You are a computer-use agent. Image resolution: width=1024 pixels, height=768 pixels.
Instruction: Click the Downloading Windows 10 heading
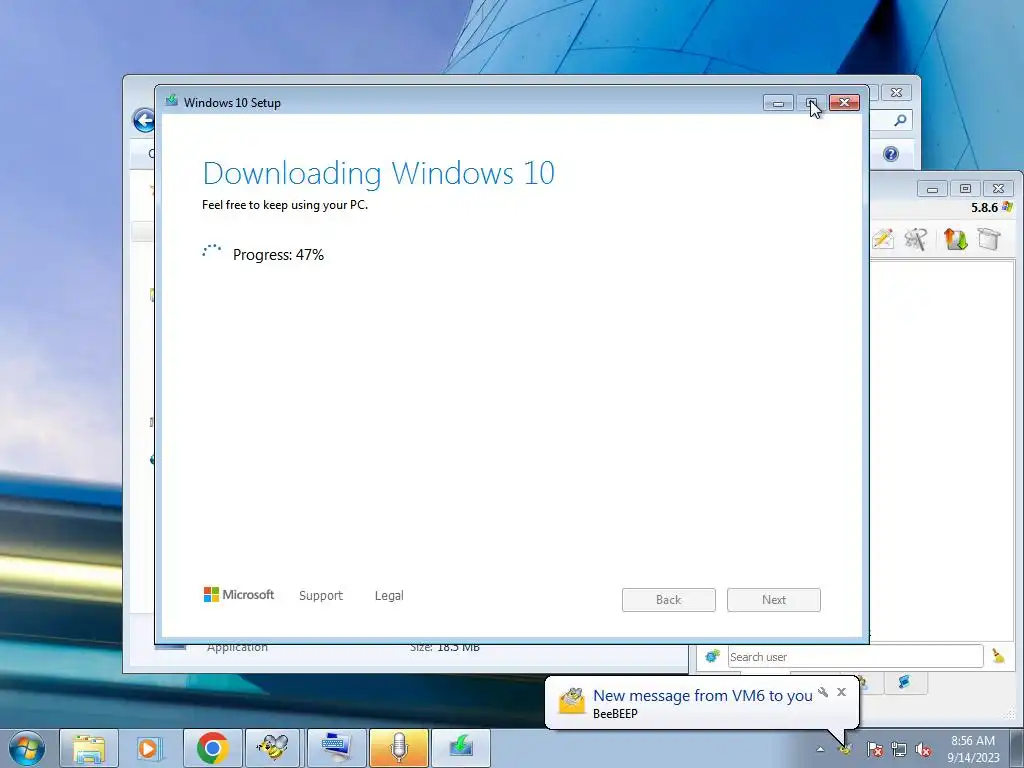click(x=379, y=173)
